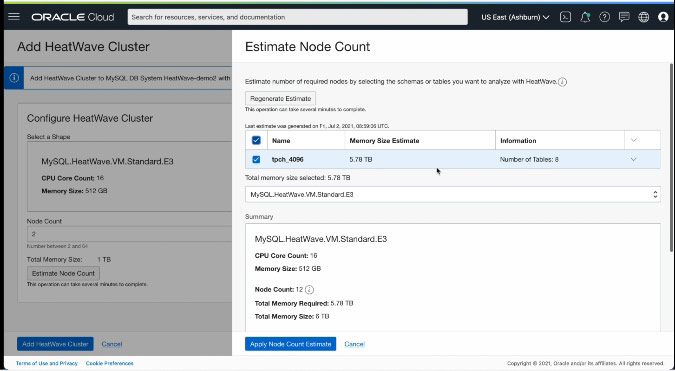Click the resource search field

[x=297, y=17]
